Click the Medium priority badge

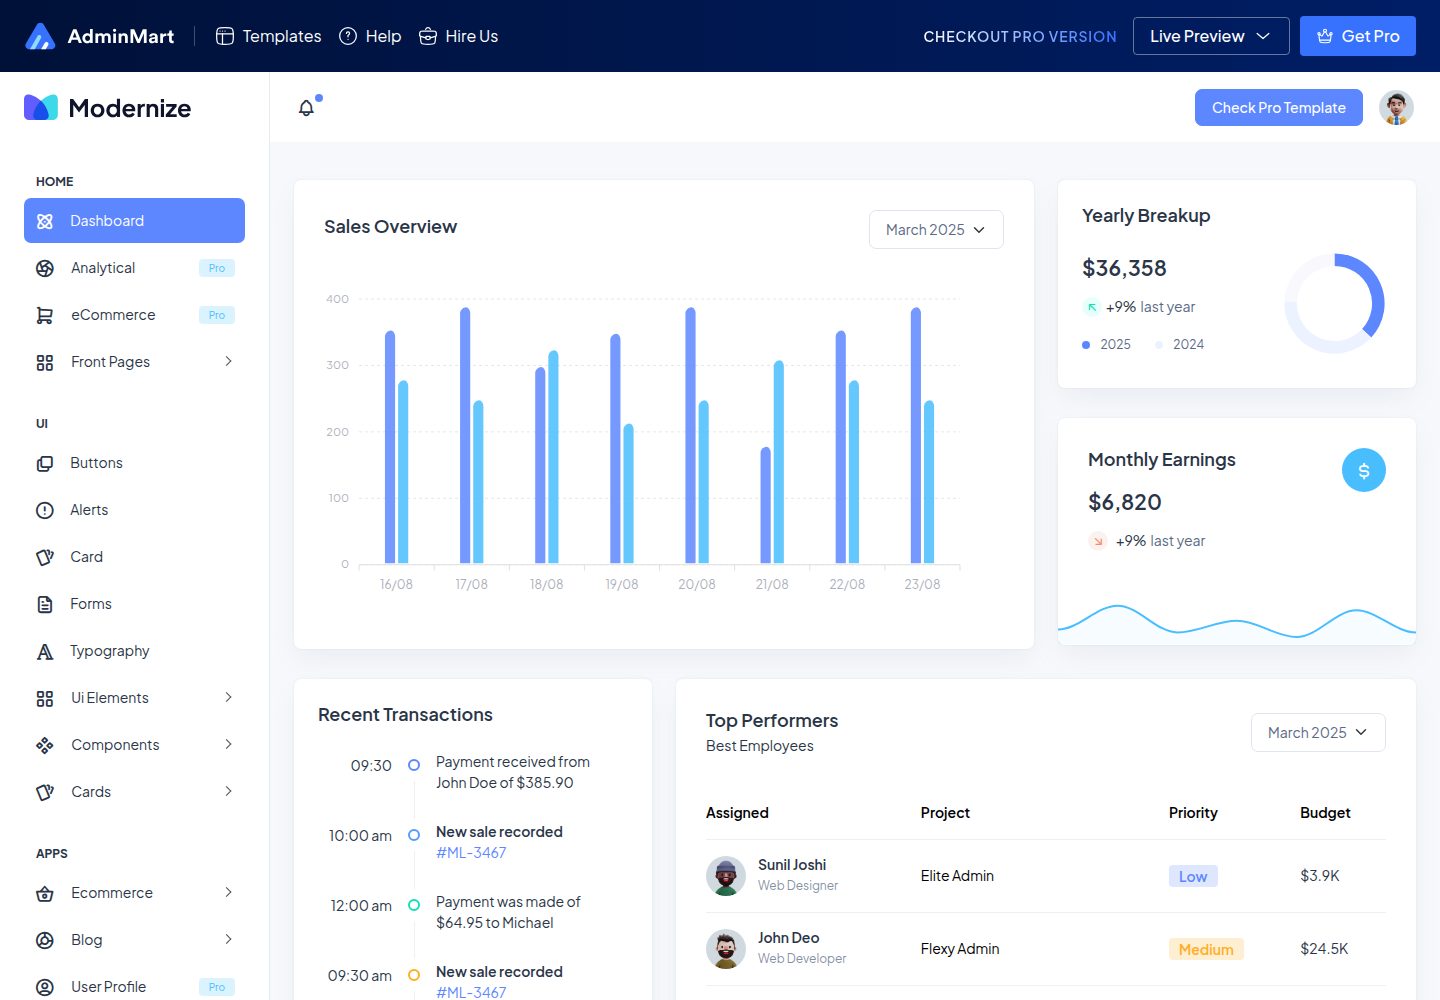(1206, 949)
